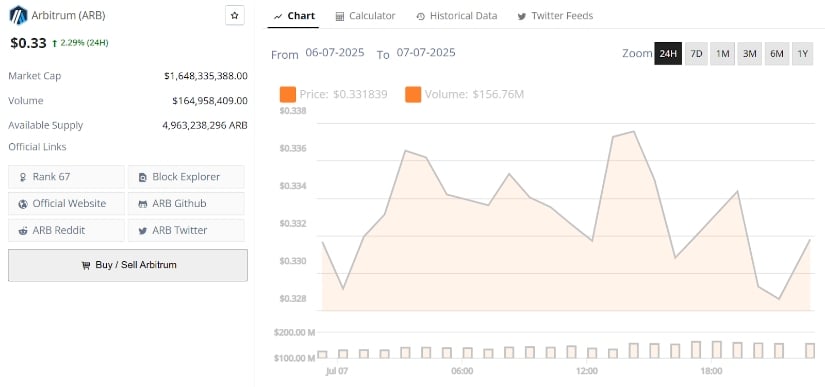The height and width of the screenshot is (387, 825).
Task: Click the Chart tab line icon
Action: click(x=277, y=17)
